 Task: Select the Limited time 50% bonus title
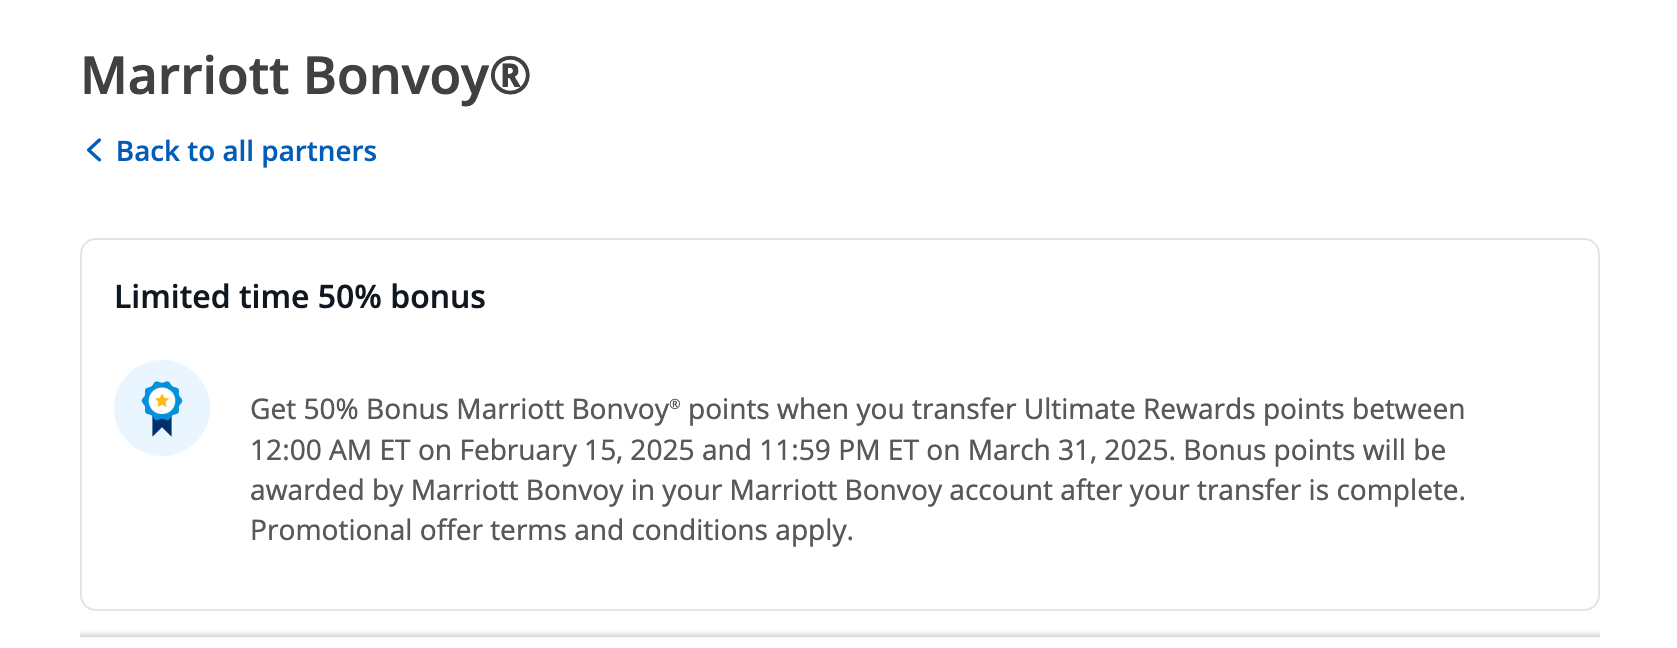(x=300, y=297)
